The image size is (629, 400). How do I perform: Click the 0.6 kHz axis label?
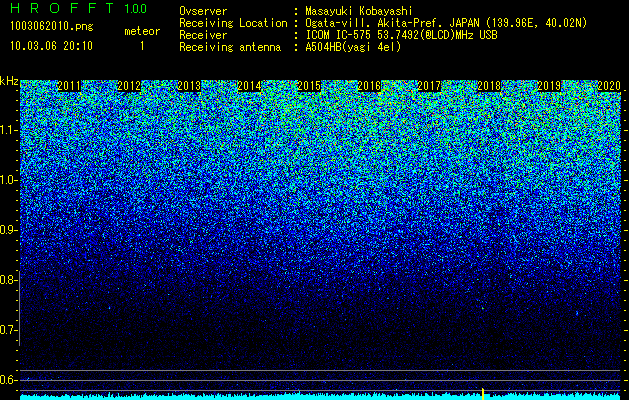click(x=8, y=380)
